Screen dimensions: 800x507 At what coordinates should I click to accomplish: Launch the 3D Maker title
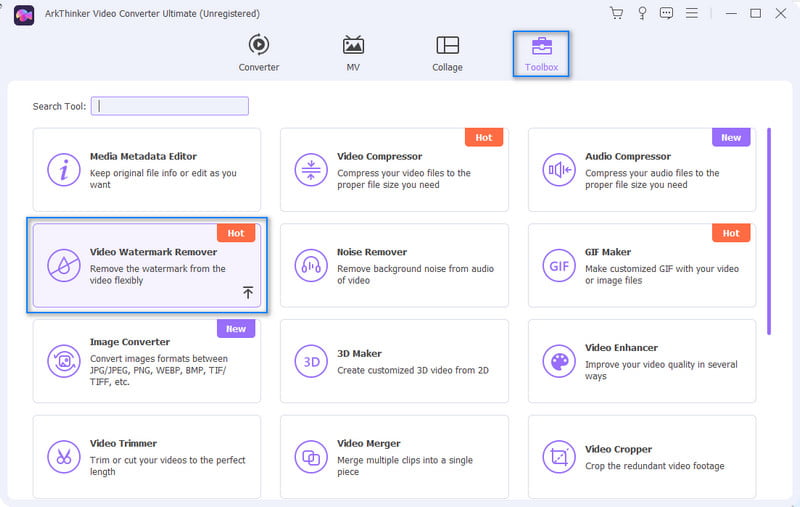tap(359, 353)
